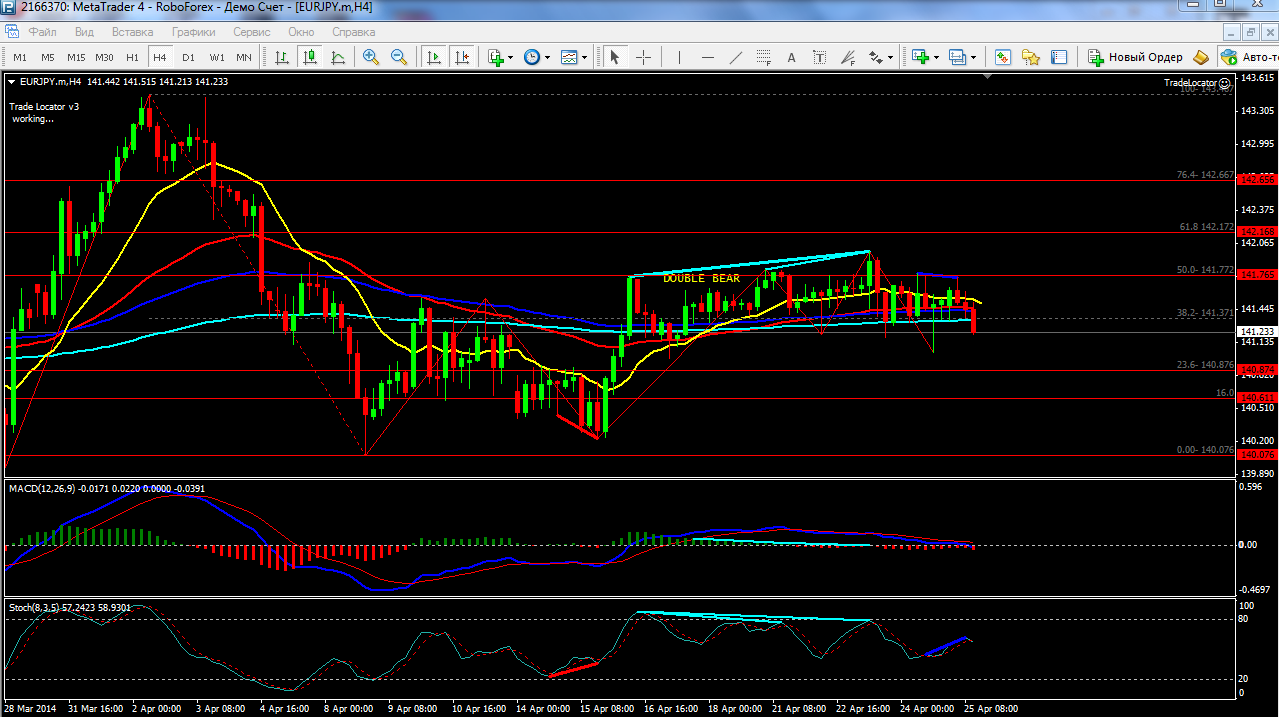Viewport: 1279px width, 717px height.
Task: Expand the templates dropdown arrow
Action: (x=584, y=57)
